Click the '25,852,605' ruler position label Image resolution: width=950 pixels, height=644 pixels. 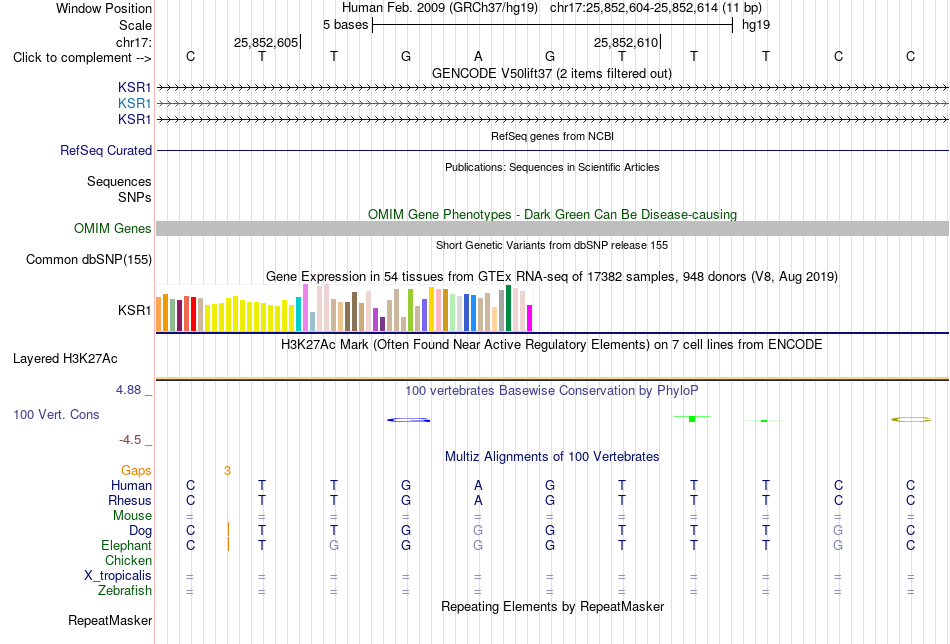(266, 42)
